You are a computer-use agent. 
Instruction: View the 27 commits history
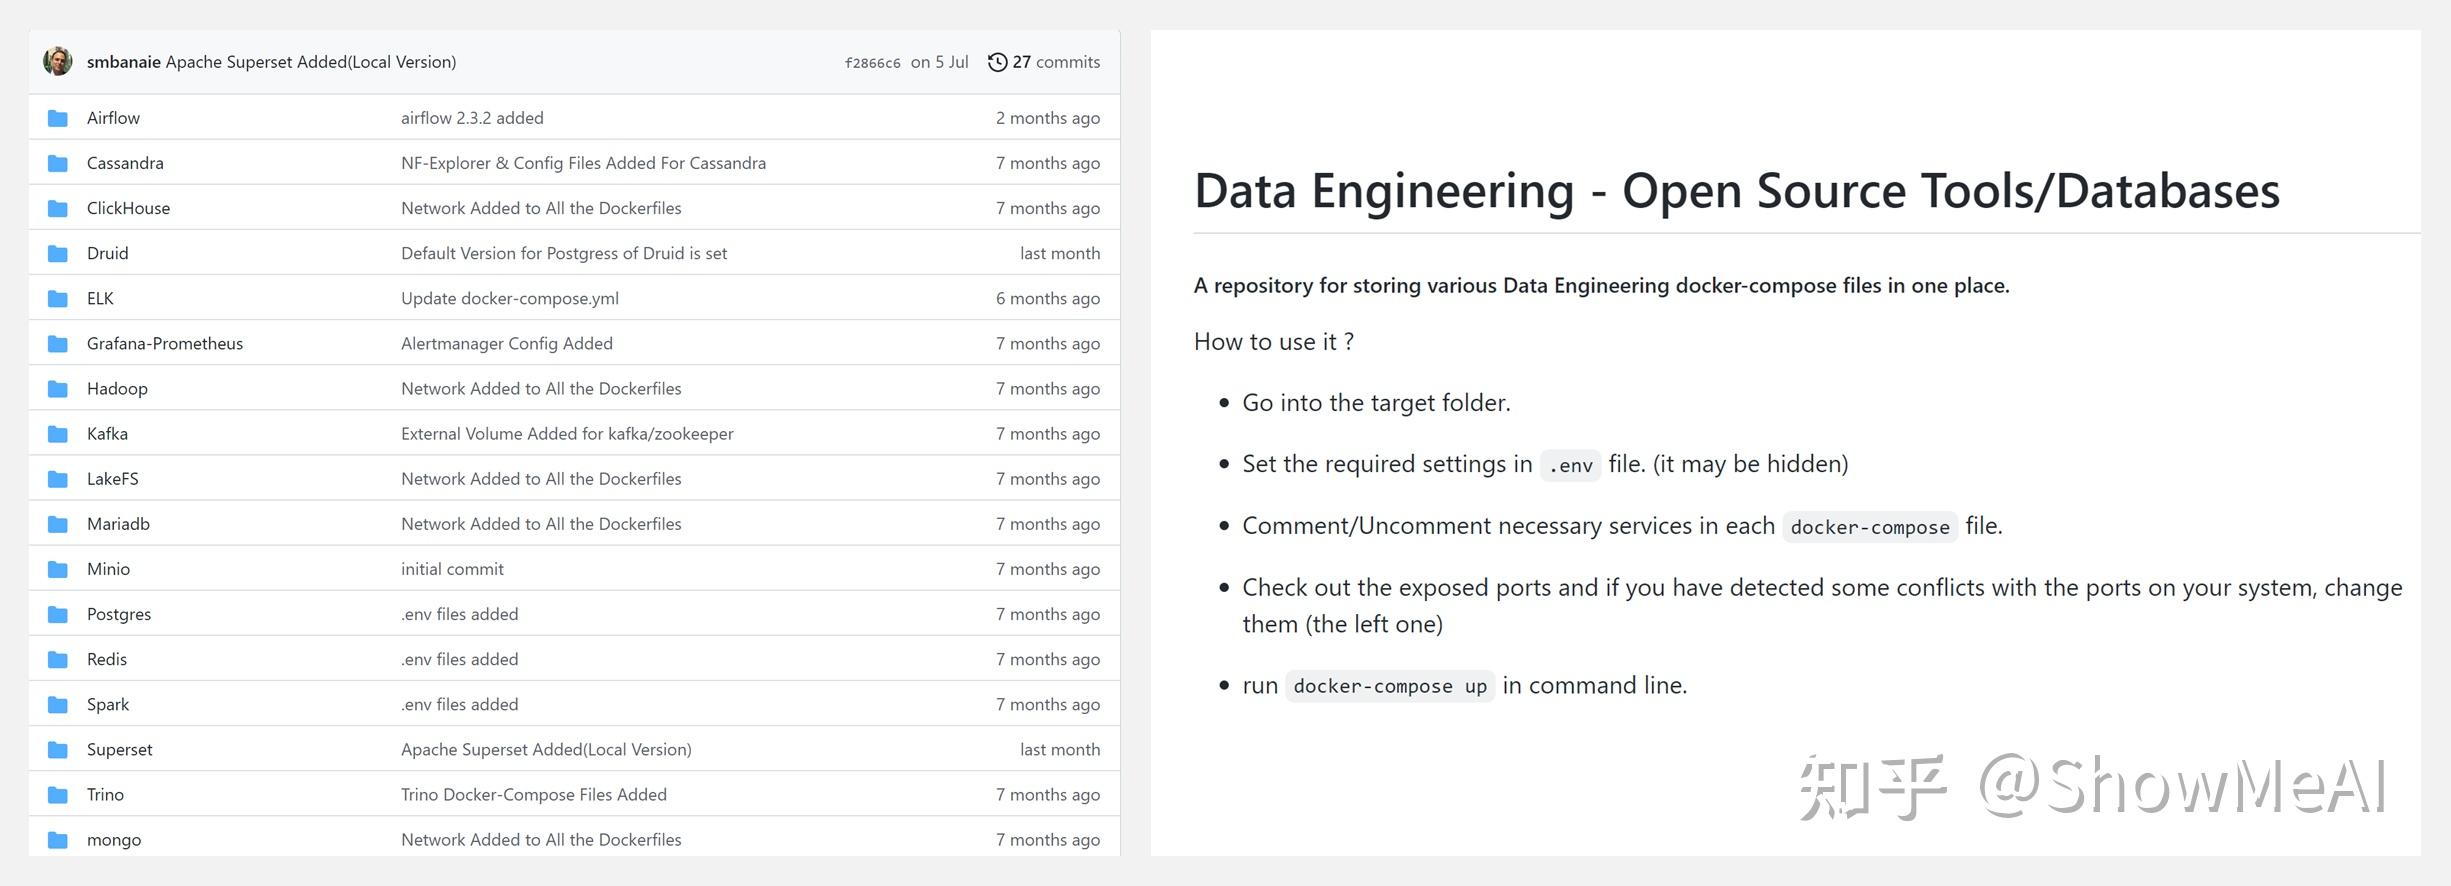click(x=1056, y=62)
